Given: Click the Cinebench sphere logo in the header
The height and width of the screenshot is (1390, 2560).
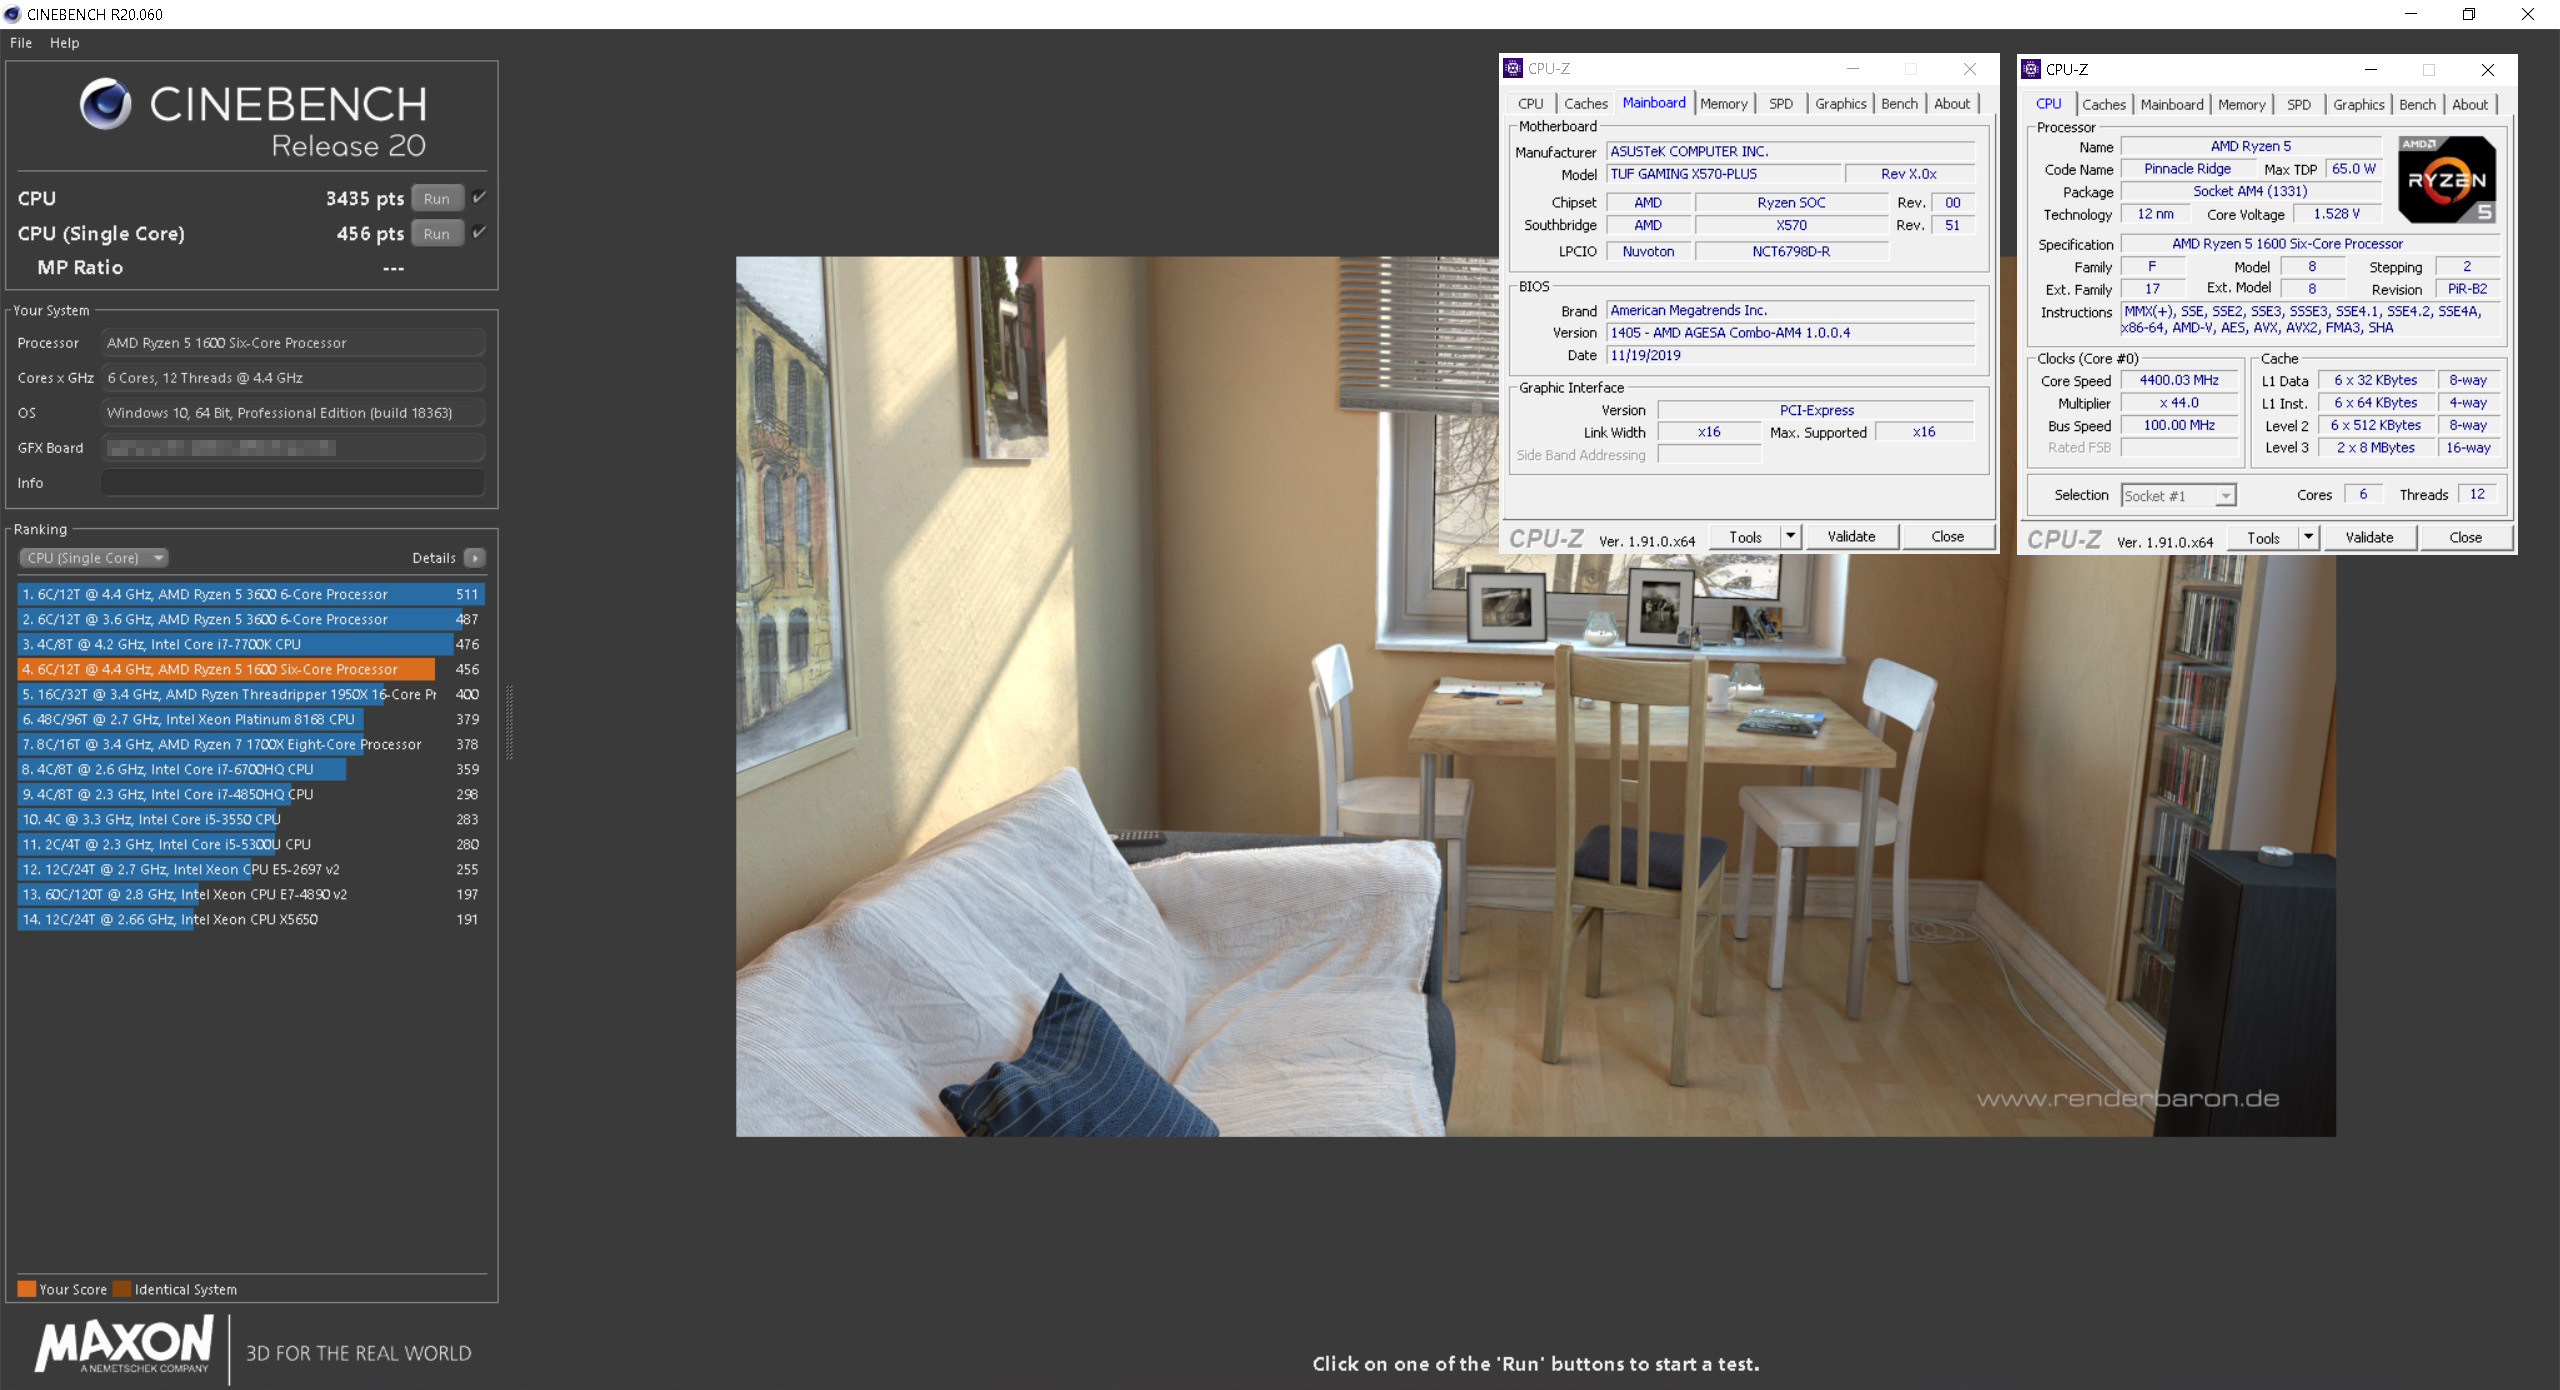Looking at the screenshot, I should point(106,104).
